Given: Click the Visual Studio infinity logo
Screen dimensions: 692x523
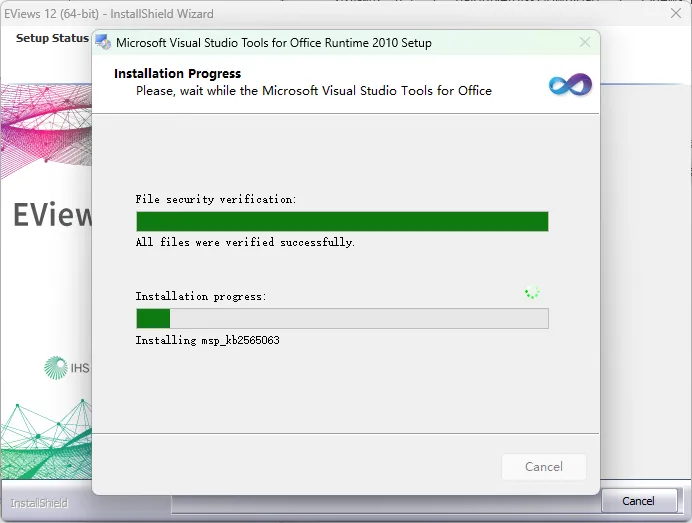Looking at the screenshot, I should coord(570,84).
